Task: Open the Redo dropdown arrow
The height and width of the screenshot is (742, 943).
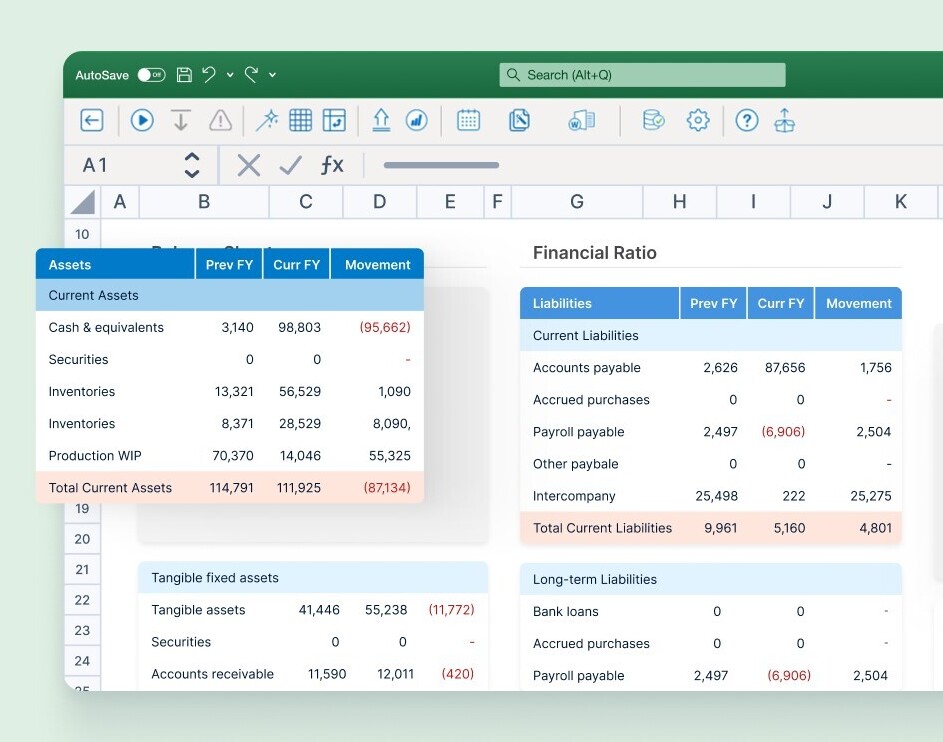Action: click(x=272, y=75)
